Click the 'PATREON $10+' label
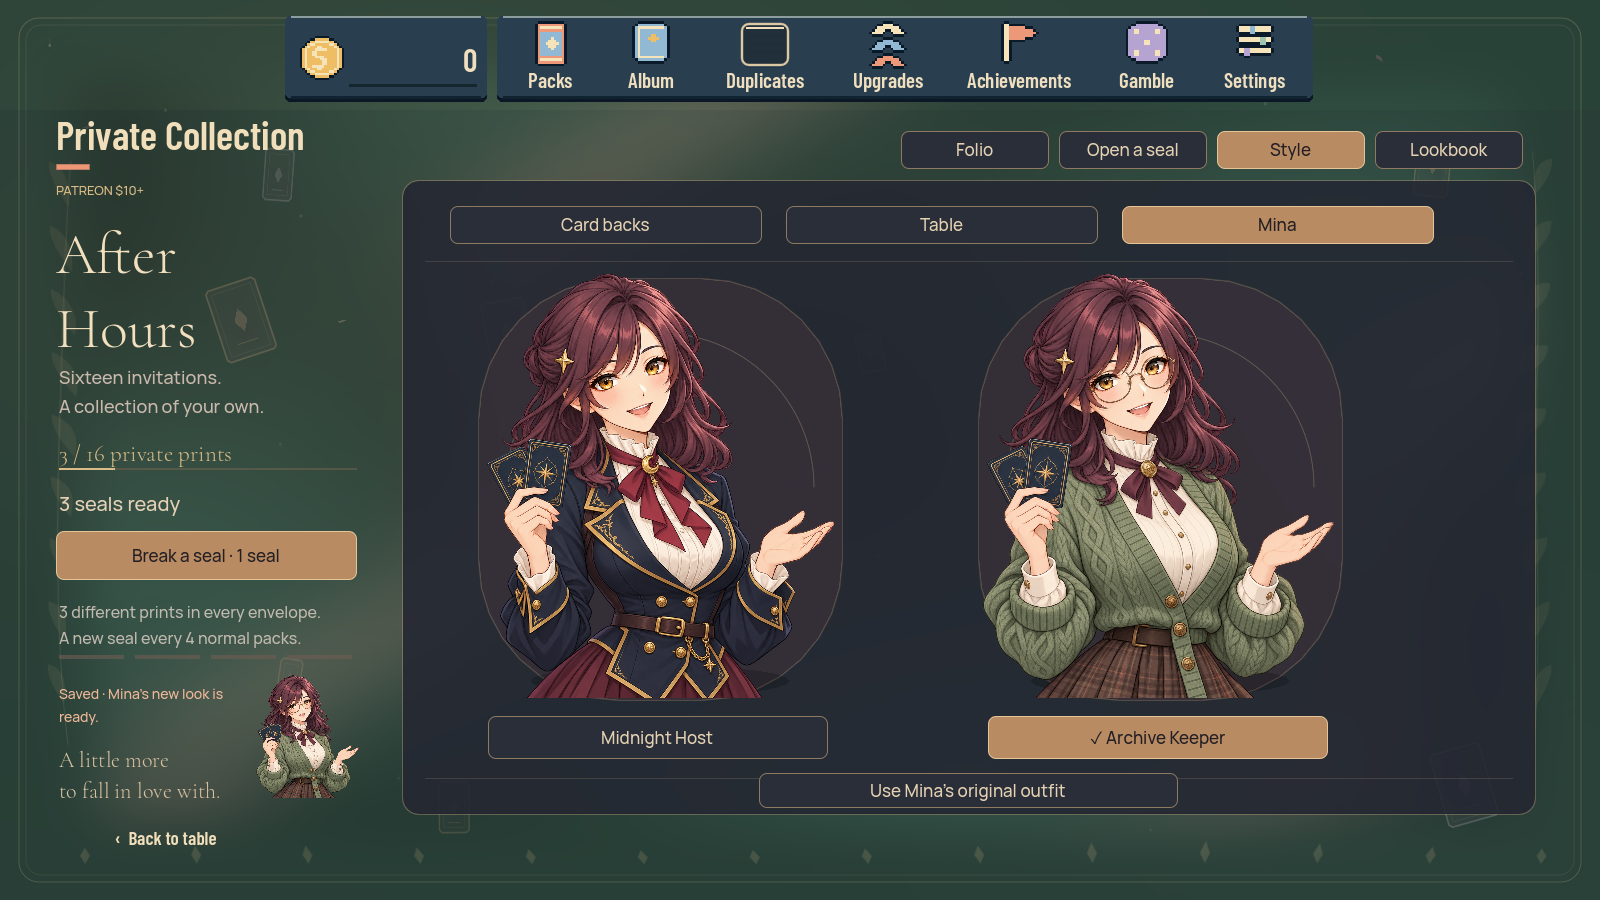Viewport: 1600px width, 900px height. [x=100, y=191]
